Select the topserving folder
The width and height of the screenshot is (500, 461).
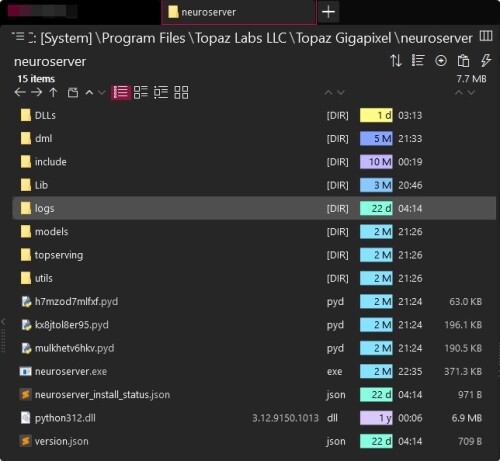tap(254, 255)
